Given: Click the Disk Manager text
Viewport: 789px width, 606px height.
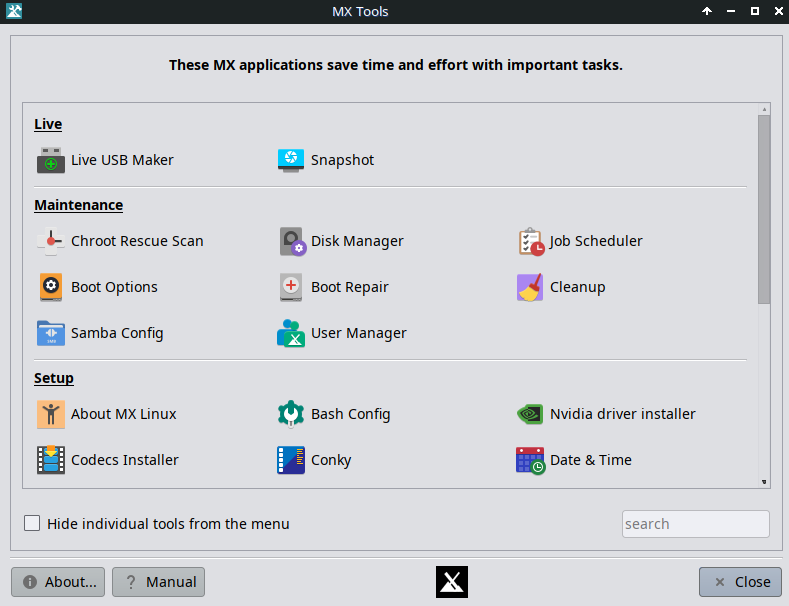Looking at the screenshot, I should click(357, 241).
